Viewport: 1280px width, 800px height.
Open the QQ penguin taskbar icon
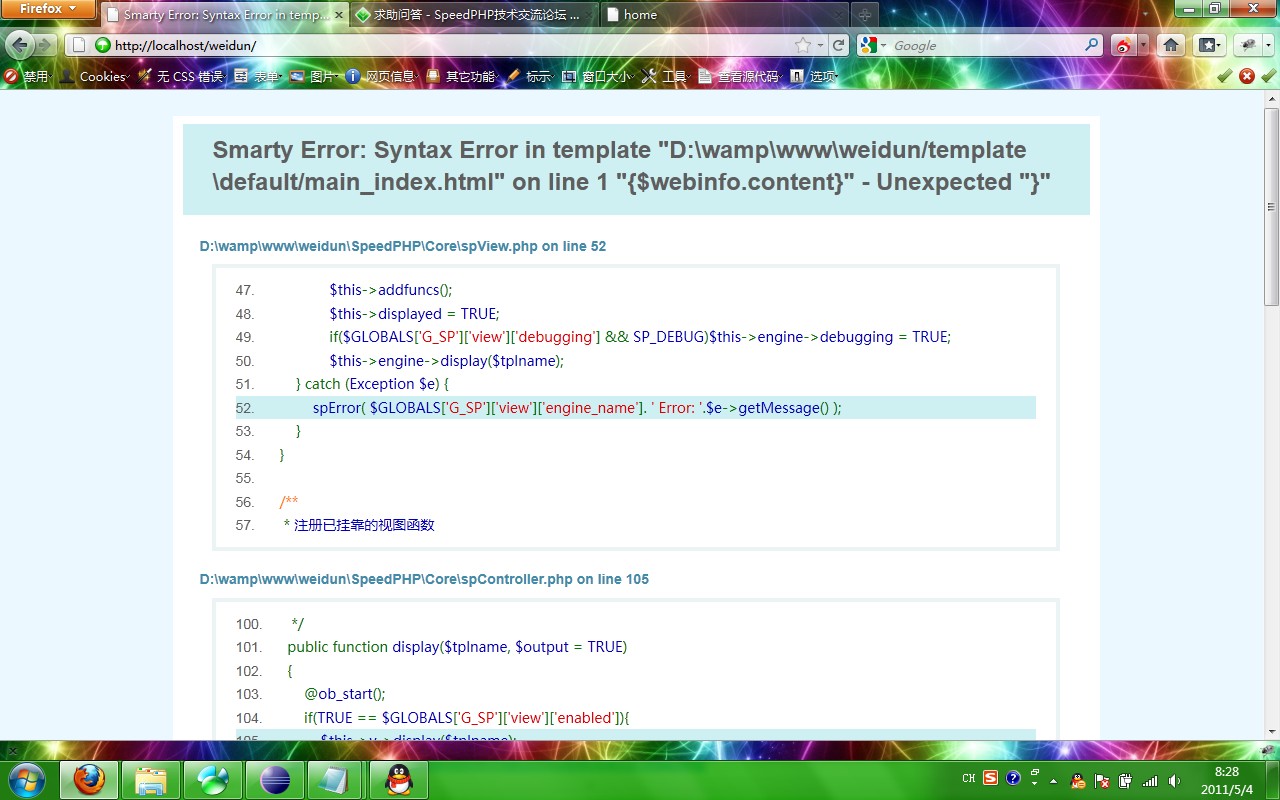click(x=399, y=779)
